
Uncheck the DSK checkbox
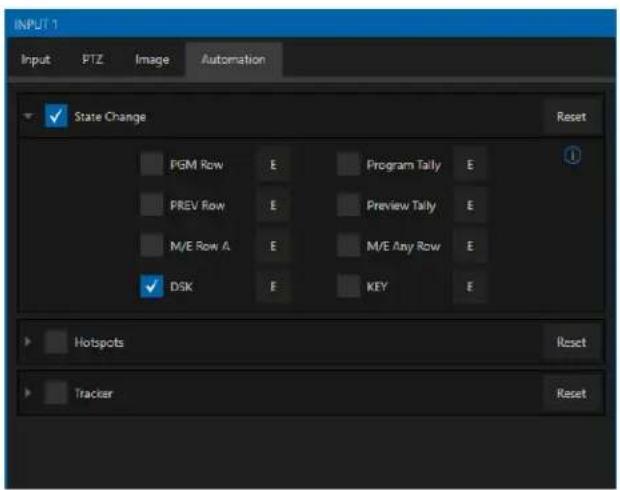tap(152, 287)
